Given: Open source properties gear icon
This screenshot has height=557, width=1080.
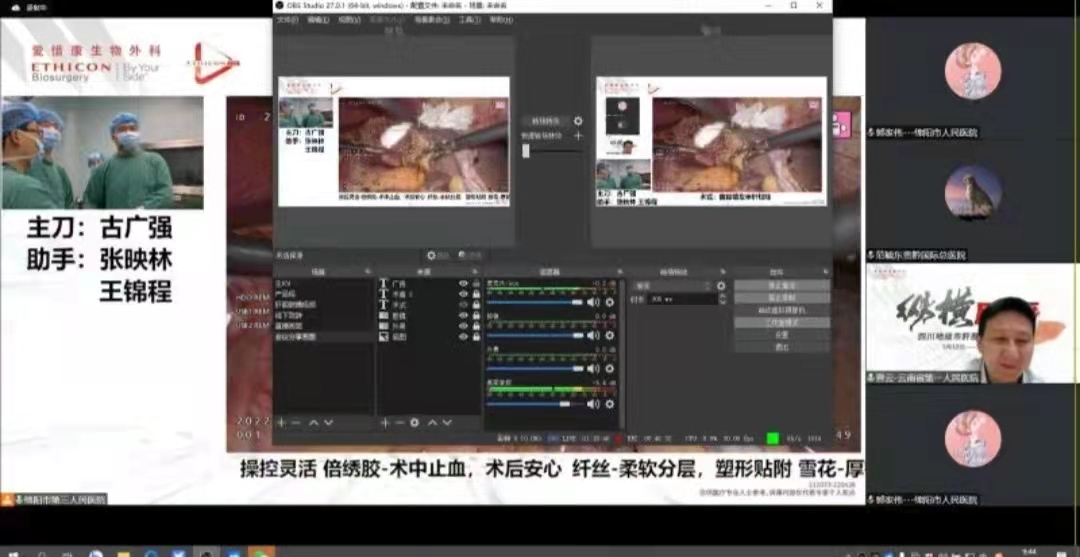Looking at the screenshot, I should (x=414, y=423).
